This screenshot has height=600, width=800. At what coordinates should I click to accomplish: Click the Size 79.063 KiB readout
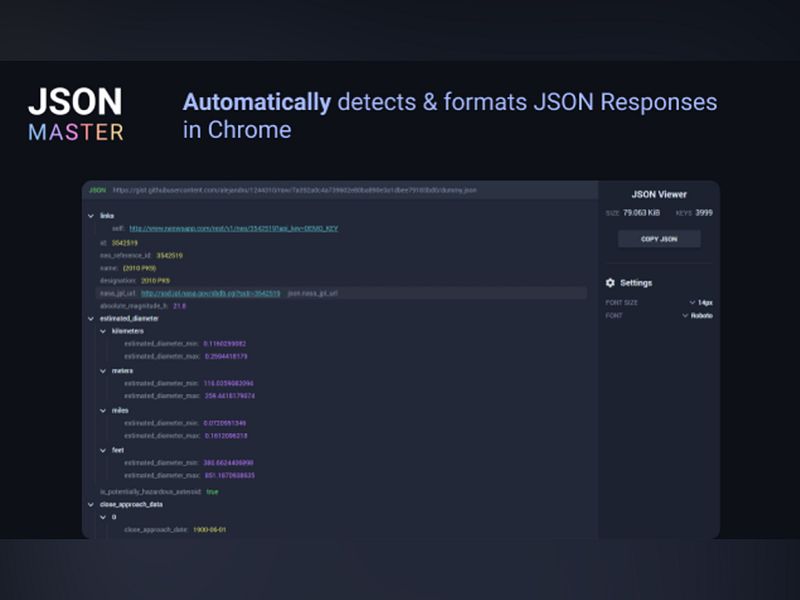633,213
